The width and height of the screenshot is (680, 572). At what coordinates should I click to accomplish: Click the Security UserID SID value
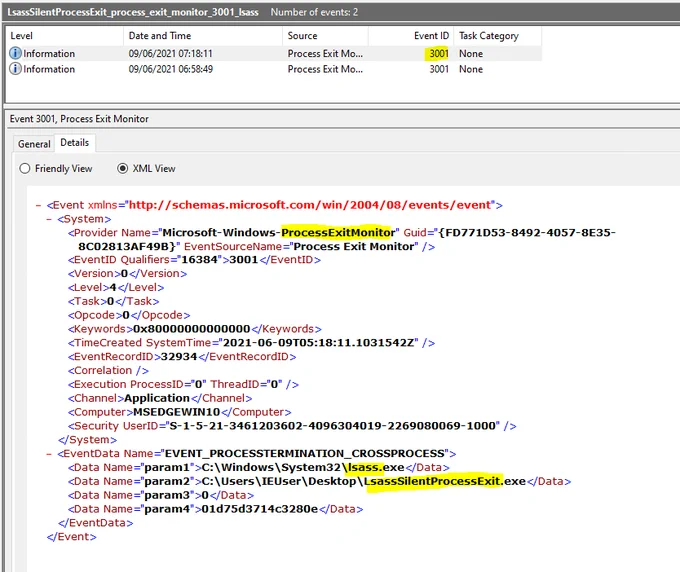click(332, 426)
